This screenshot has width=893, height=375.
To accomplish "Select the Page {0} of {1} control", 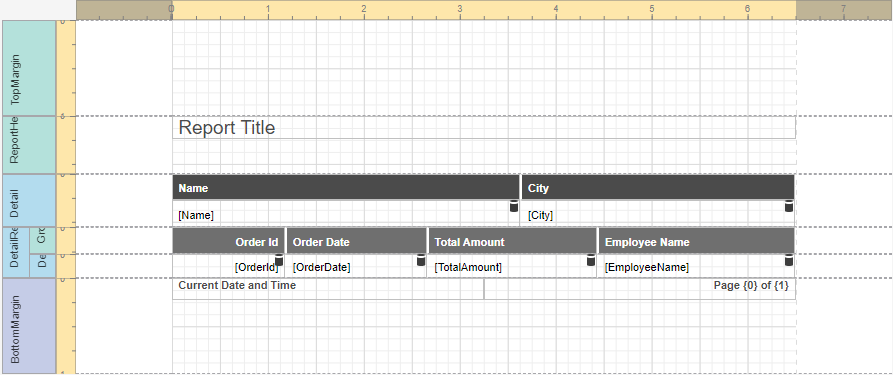I will 640,289.
